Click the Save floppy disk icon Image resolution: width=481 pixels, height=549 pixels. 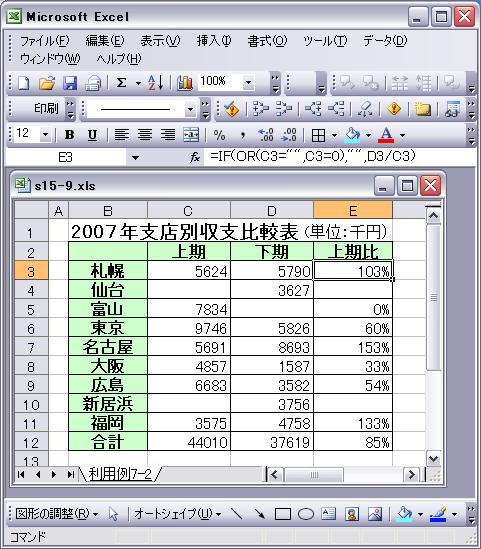[70, 83]
